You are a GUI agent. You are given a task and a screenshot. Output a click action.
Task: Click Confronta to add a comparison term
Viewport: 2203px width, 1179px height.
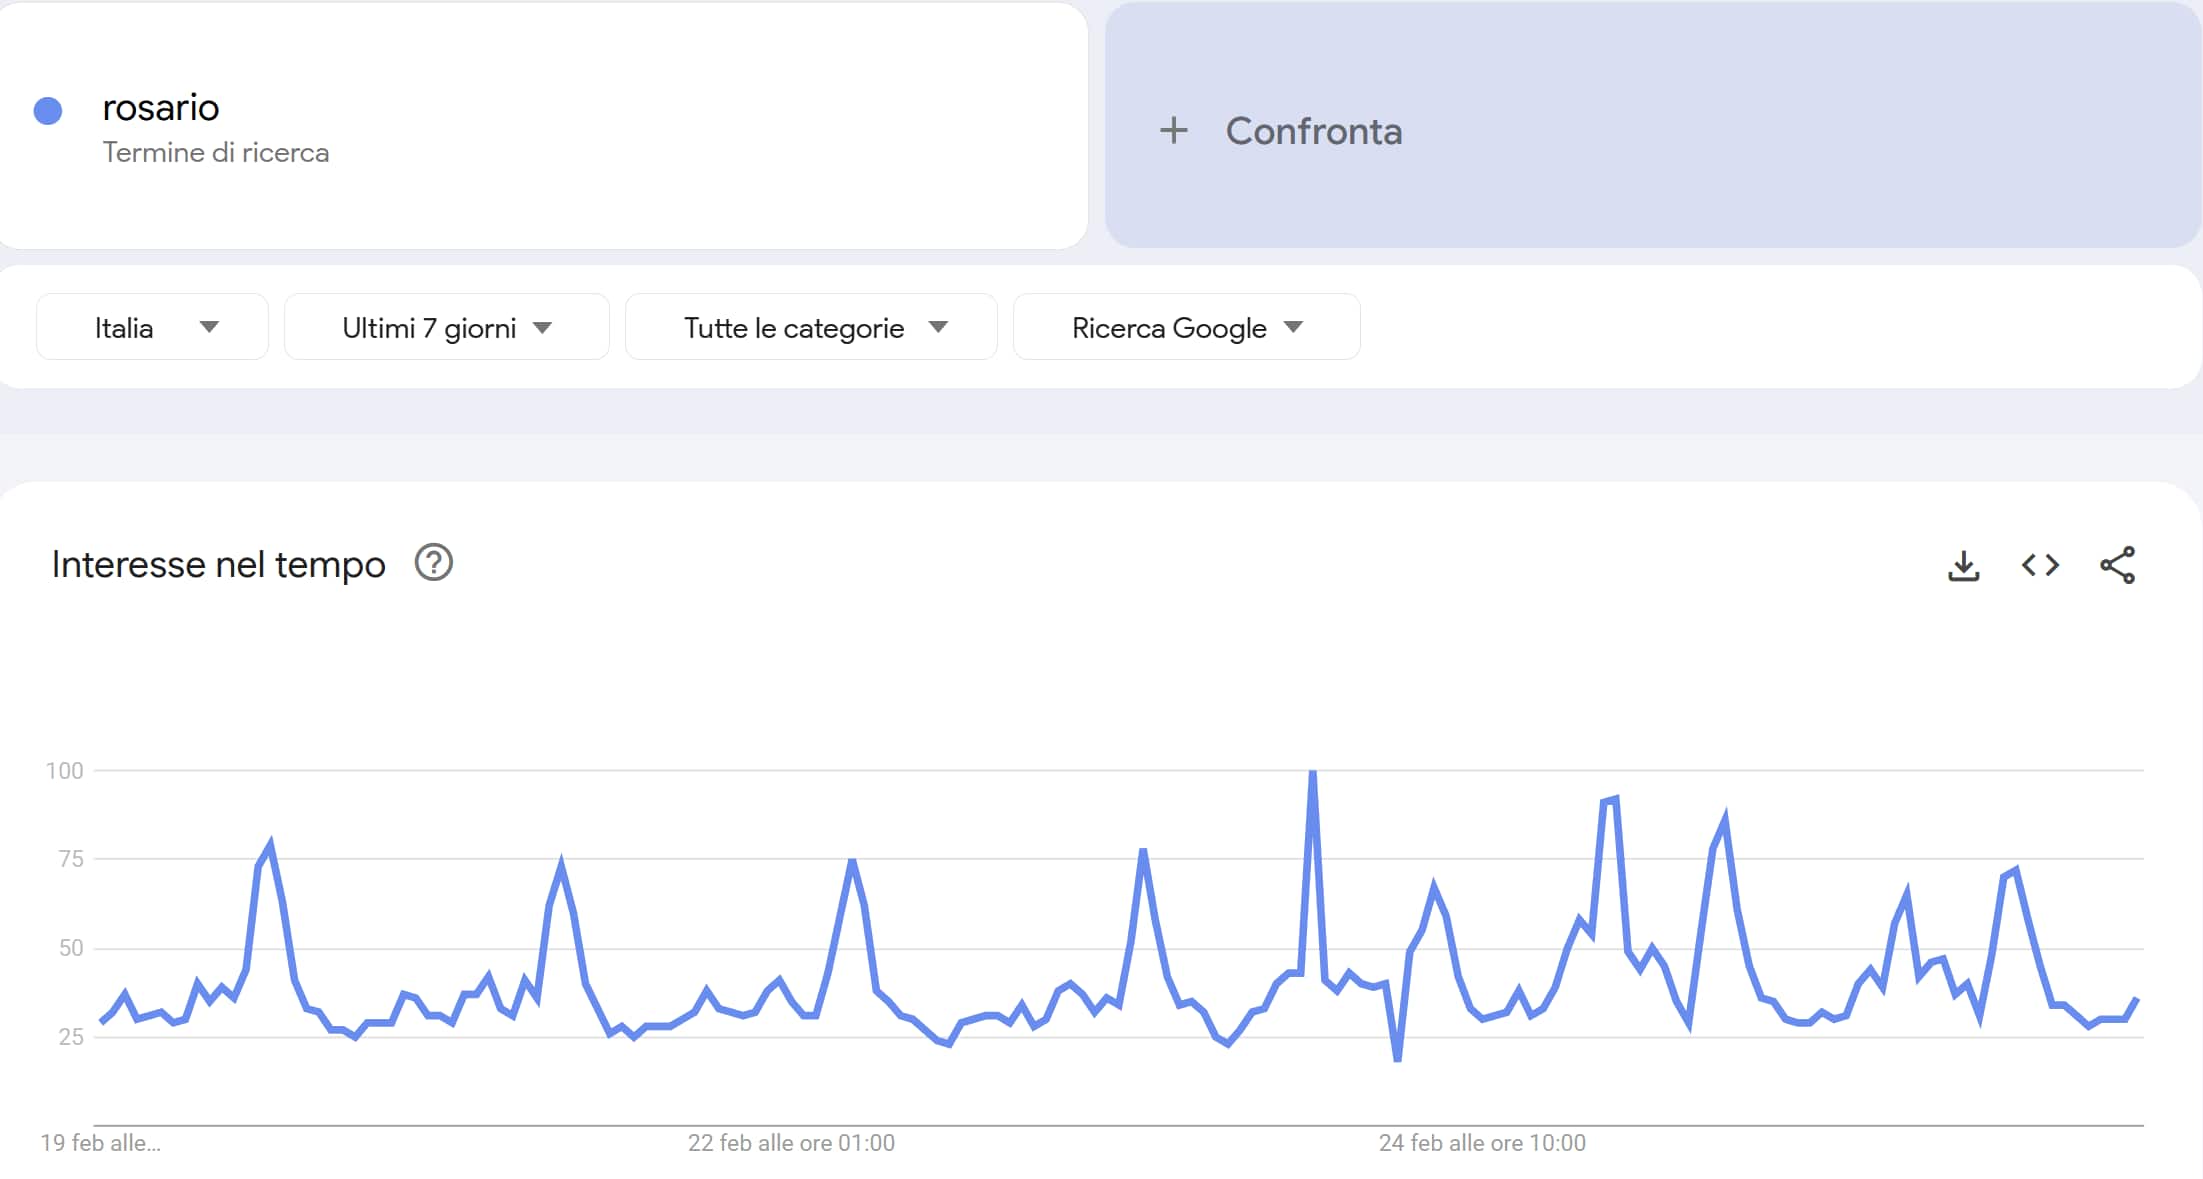[1314, 131]
